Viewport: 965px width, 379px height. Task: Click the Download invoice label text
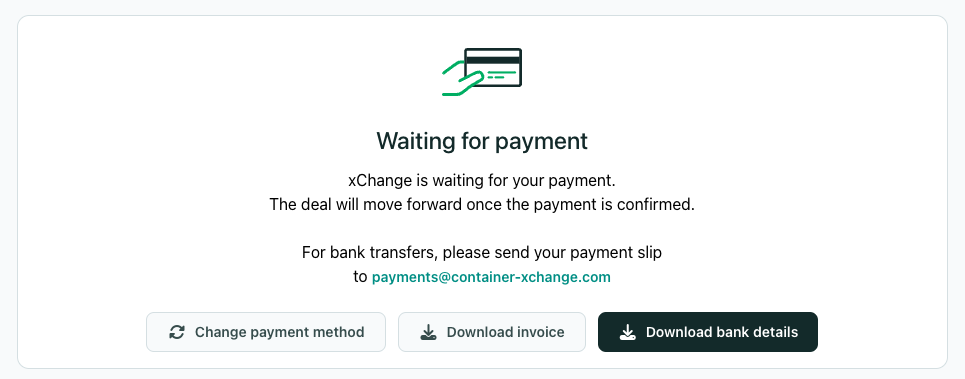[505, 332]
